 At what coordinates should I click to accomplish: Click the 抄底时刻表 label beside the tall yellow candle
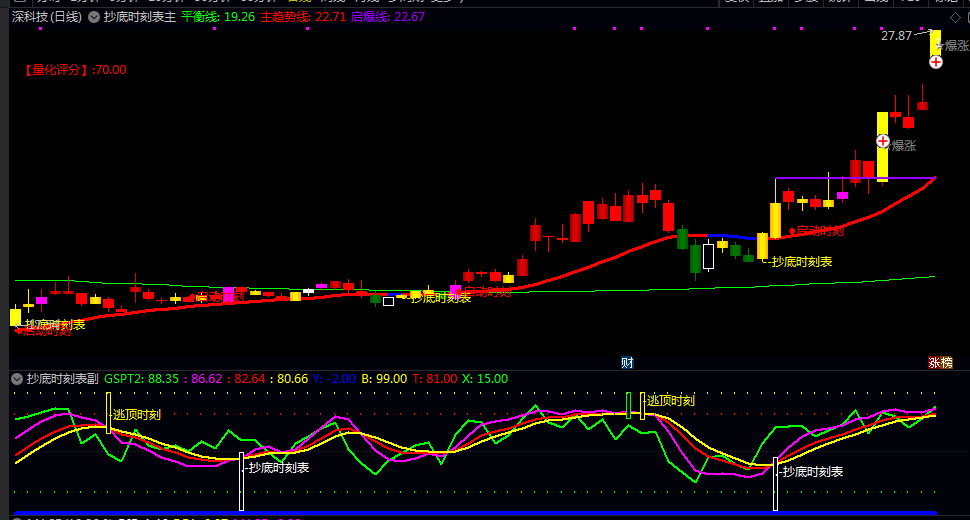click(801, 262)
